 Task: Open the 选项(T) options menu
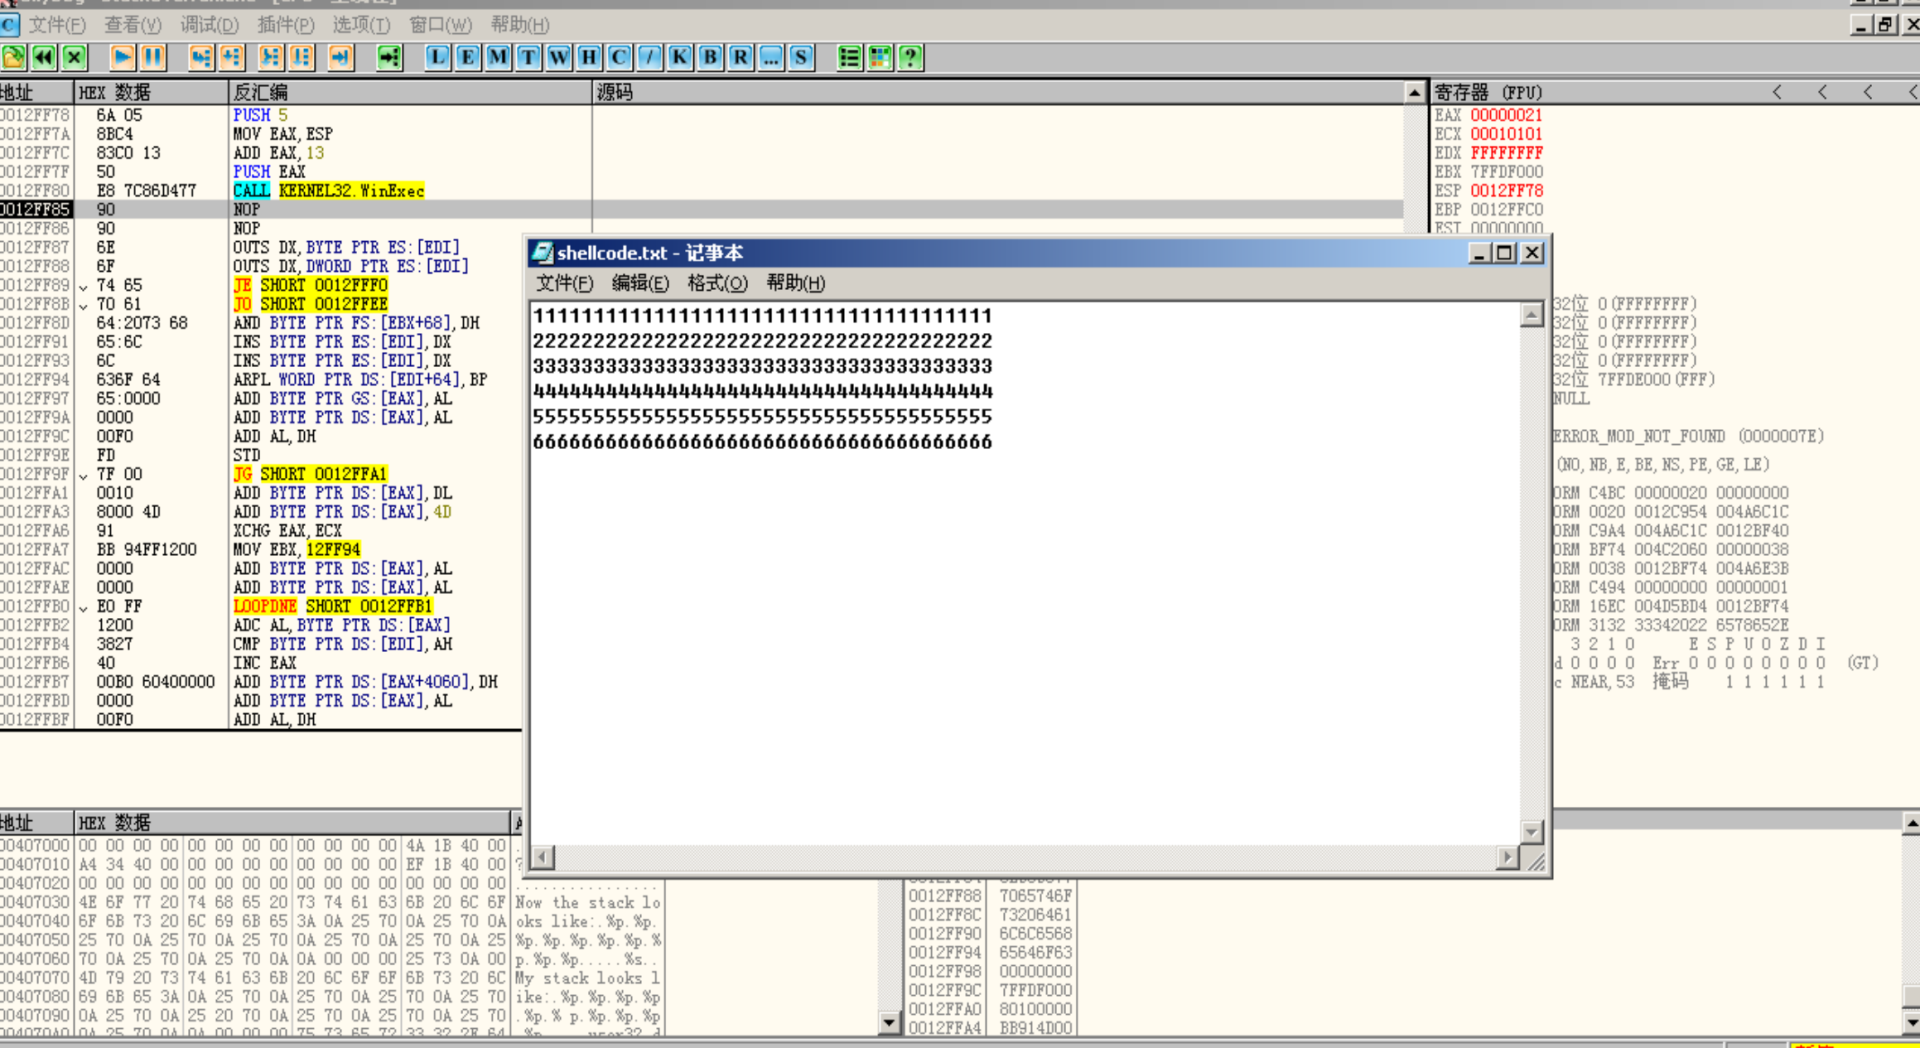pyautogui.click(x=361, y=24)
